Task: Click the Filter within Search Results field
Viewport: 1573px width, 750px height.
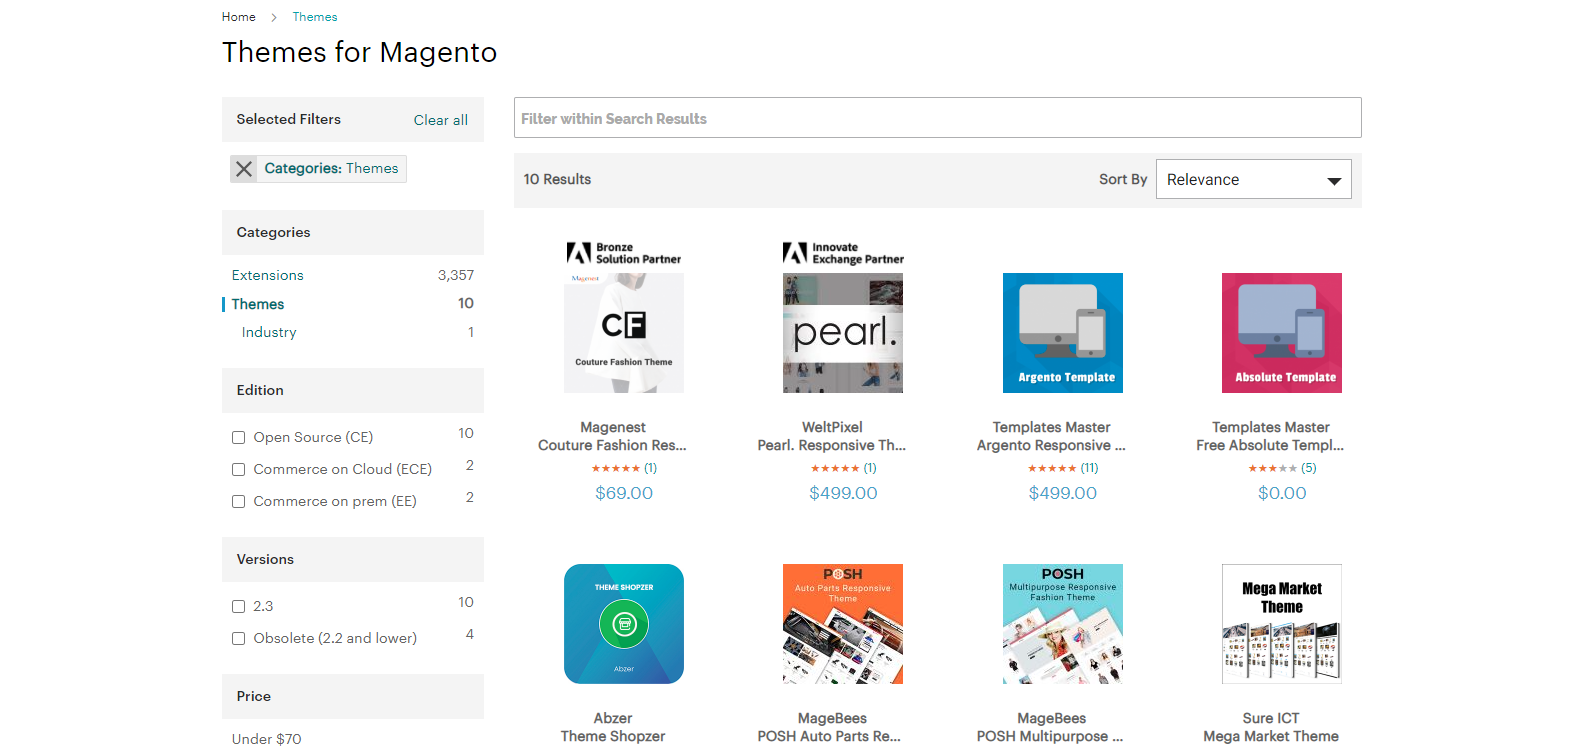Action: 937,118
